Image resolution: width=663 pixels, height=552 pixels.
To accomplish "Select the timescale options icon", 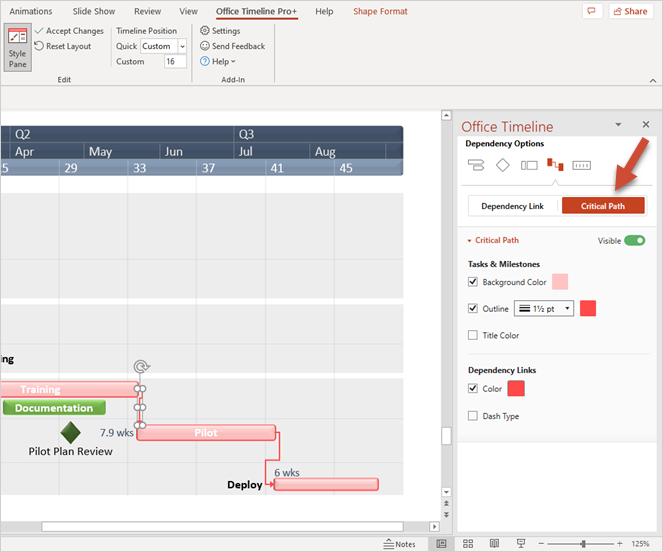I will pyautogui.click(x=582, y=165).
